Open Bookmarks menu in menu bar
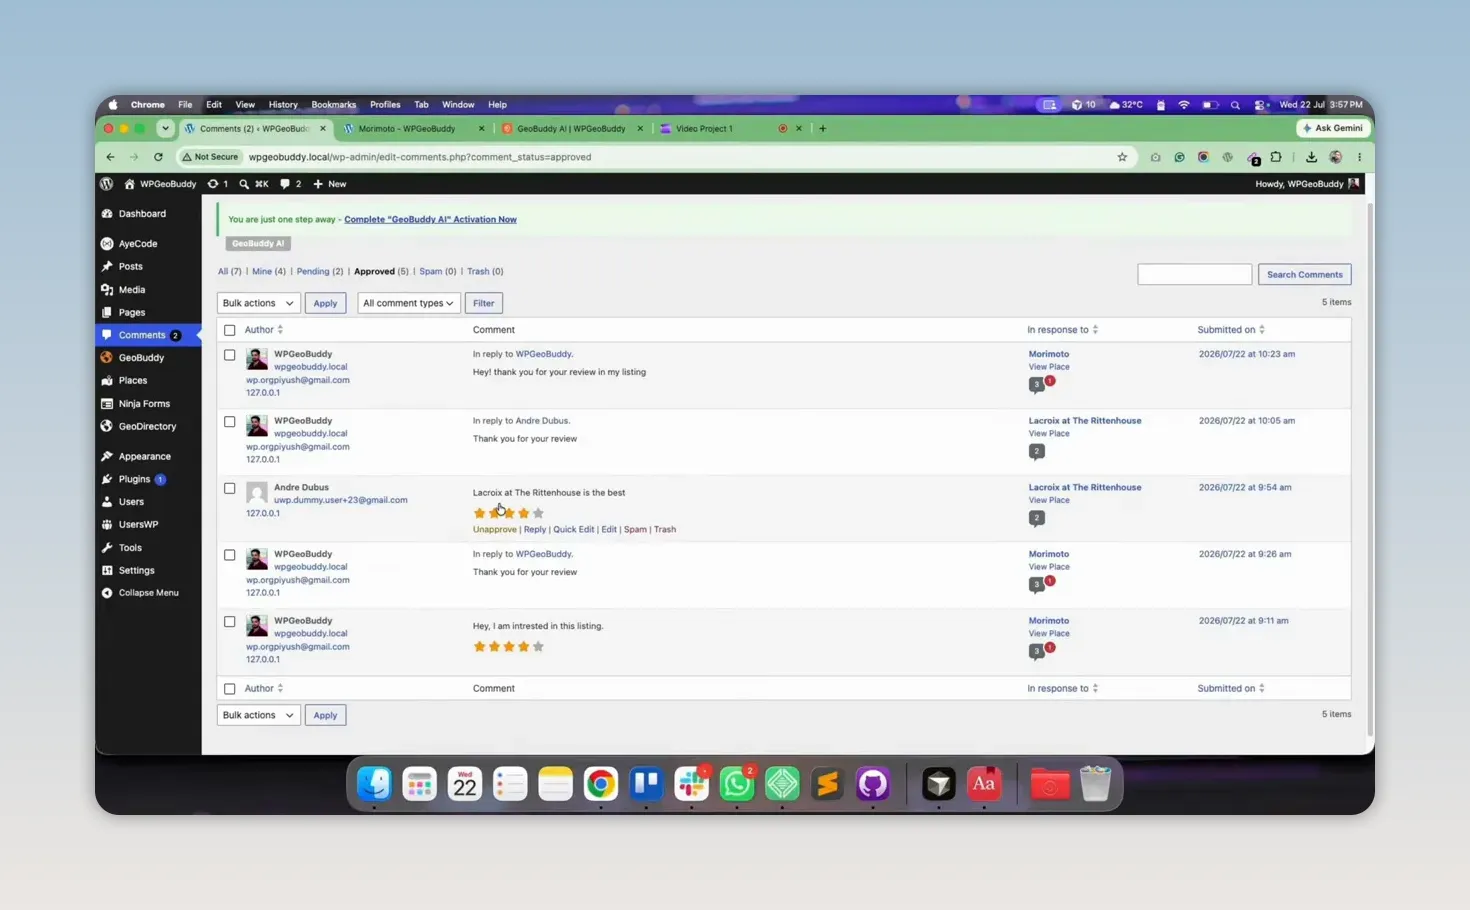 (x=333, y=104)
